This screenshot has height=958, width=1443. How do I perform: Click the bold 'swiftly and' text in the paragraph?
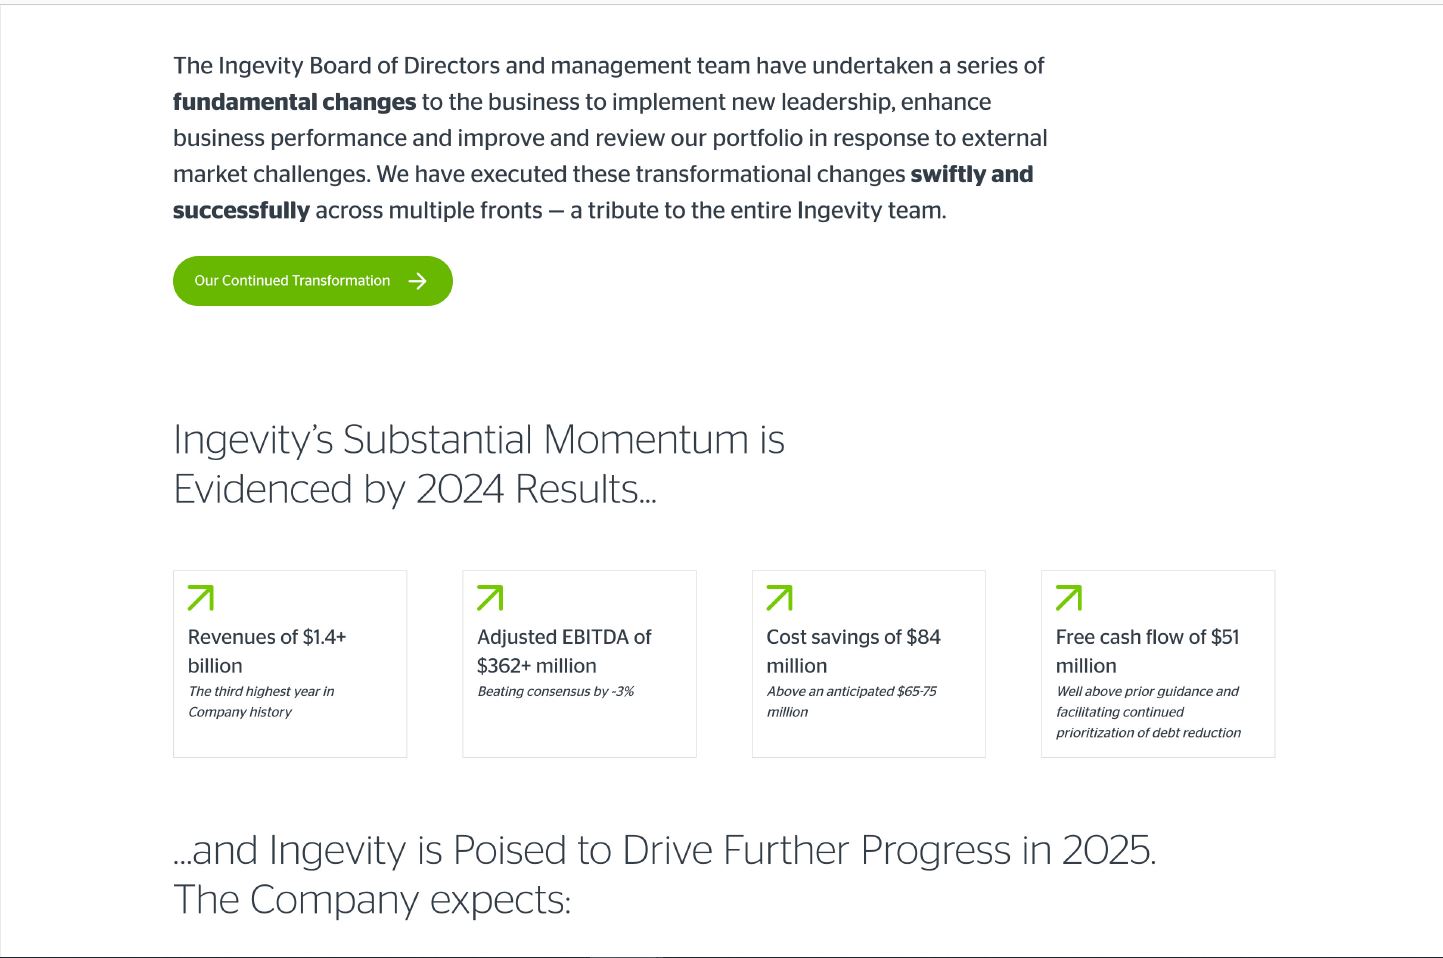point(971,174)
